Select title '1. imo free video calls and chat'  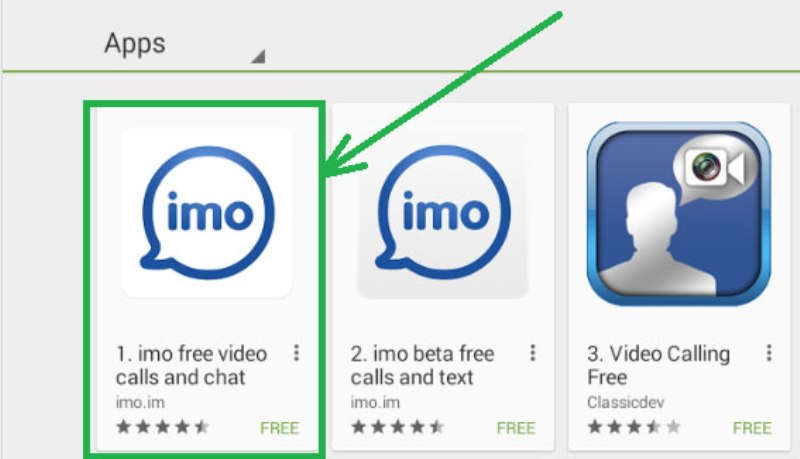(x=192, y=366)
